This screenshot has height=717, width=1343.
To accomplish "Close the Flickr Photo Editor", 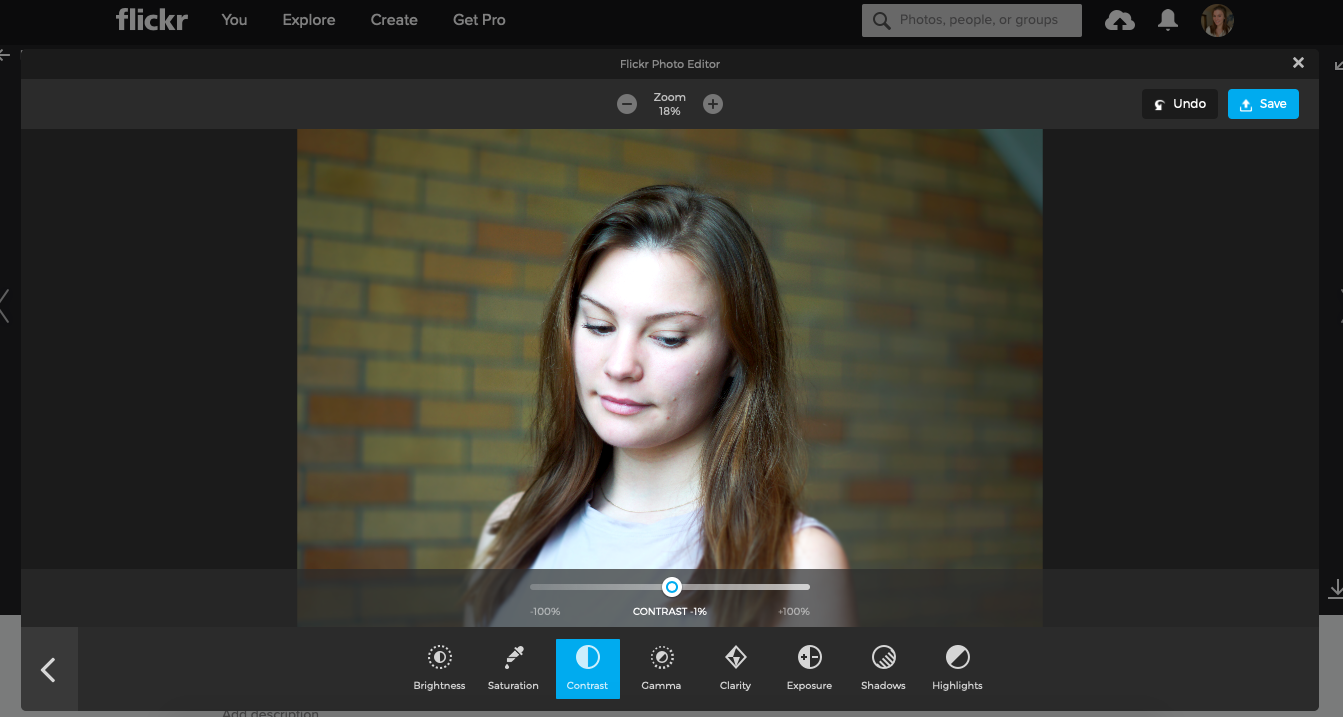I will point(1298,63).
